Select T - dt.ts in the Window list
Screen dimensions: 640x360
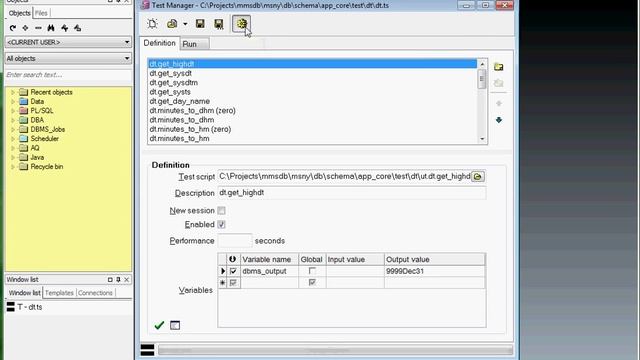click(x=29, y=307)
